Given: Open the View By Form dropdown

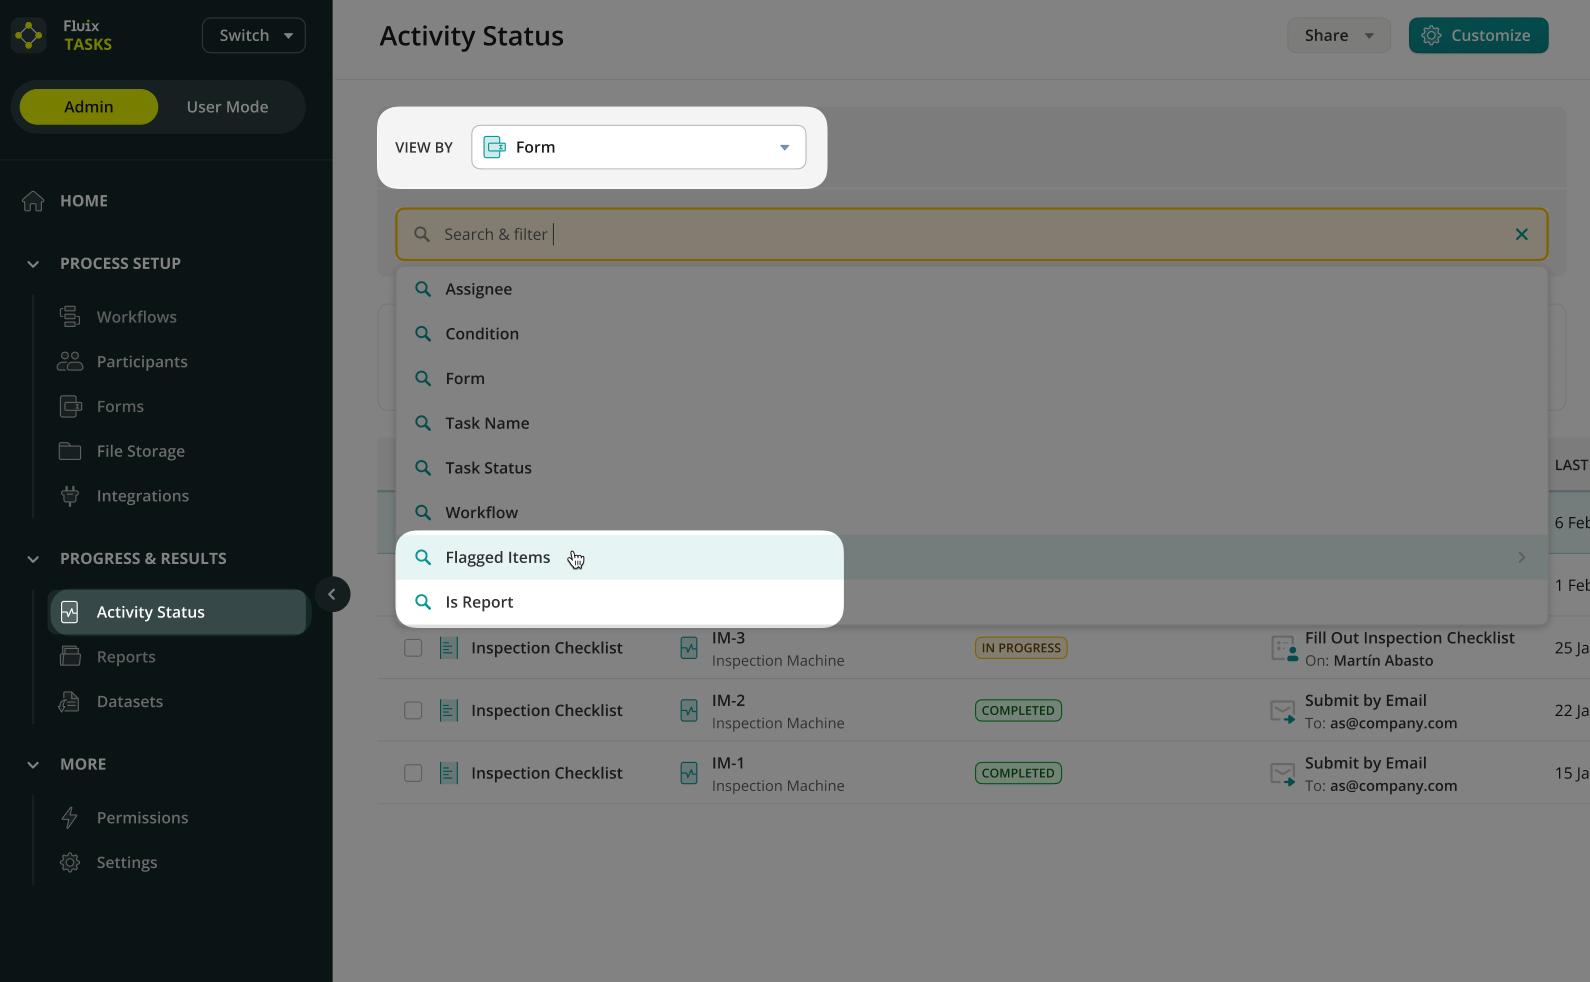Looking at the screenshot, I should click(638, 148).
